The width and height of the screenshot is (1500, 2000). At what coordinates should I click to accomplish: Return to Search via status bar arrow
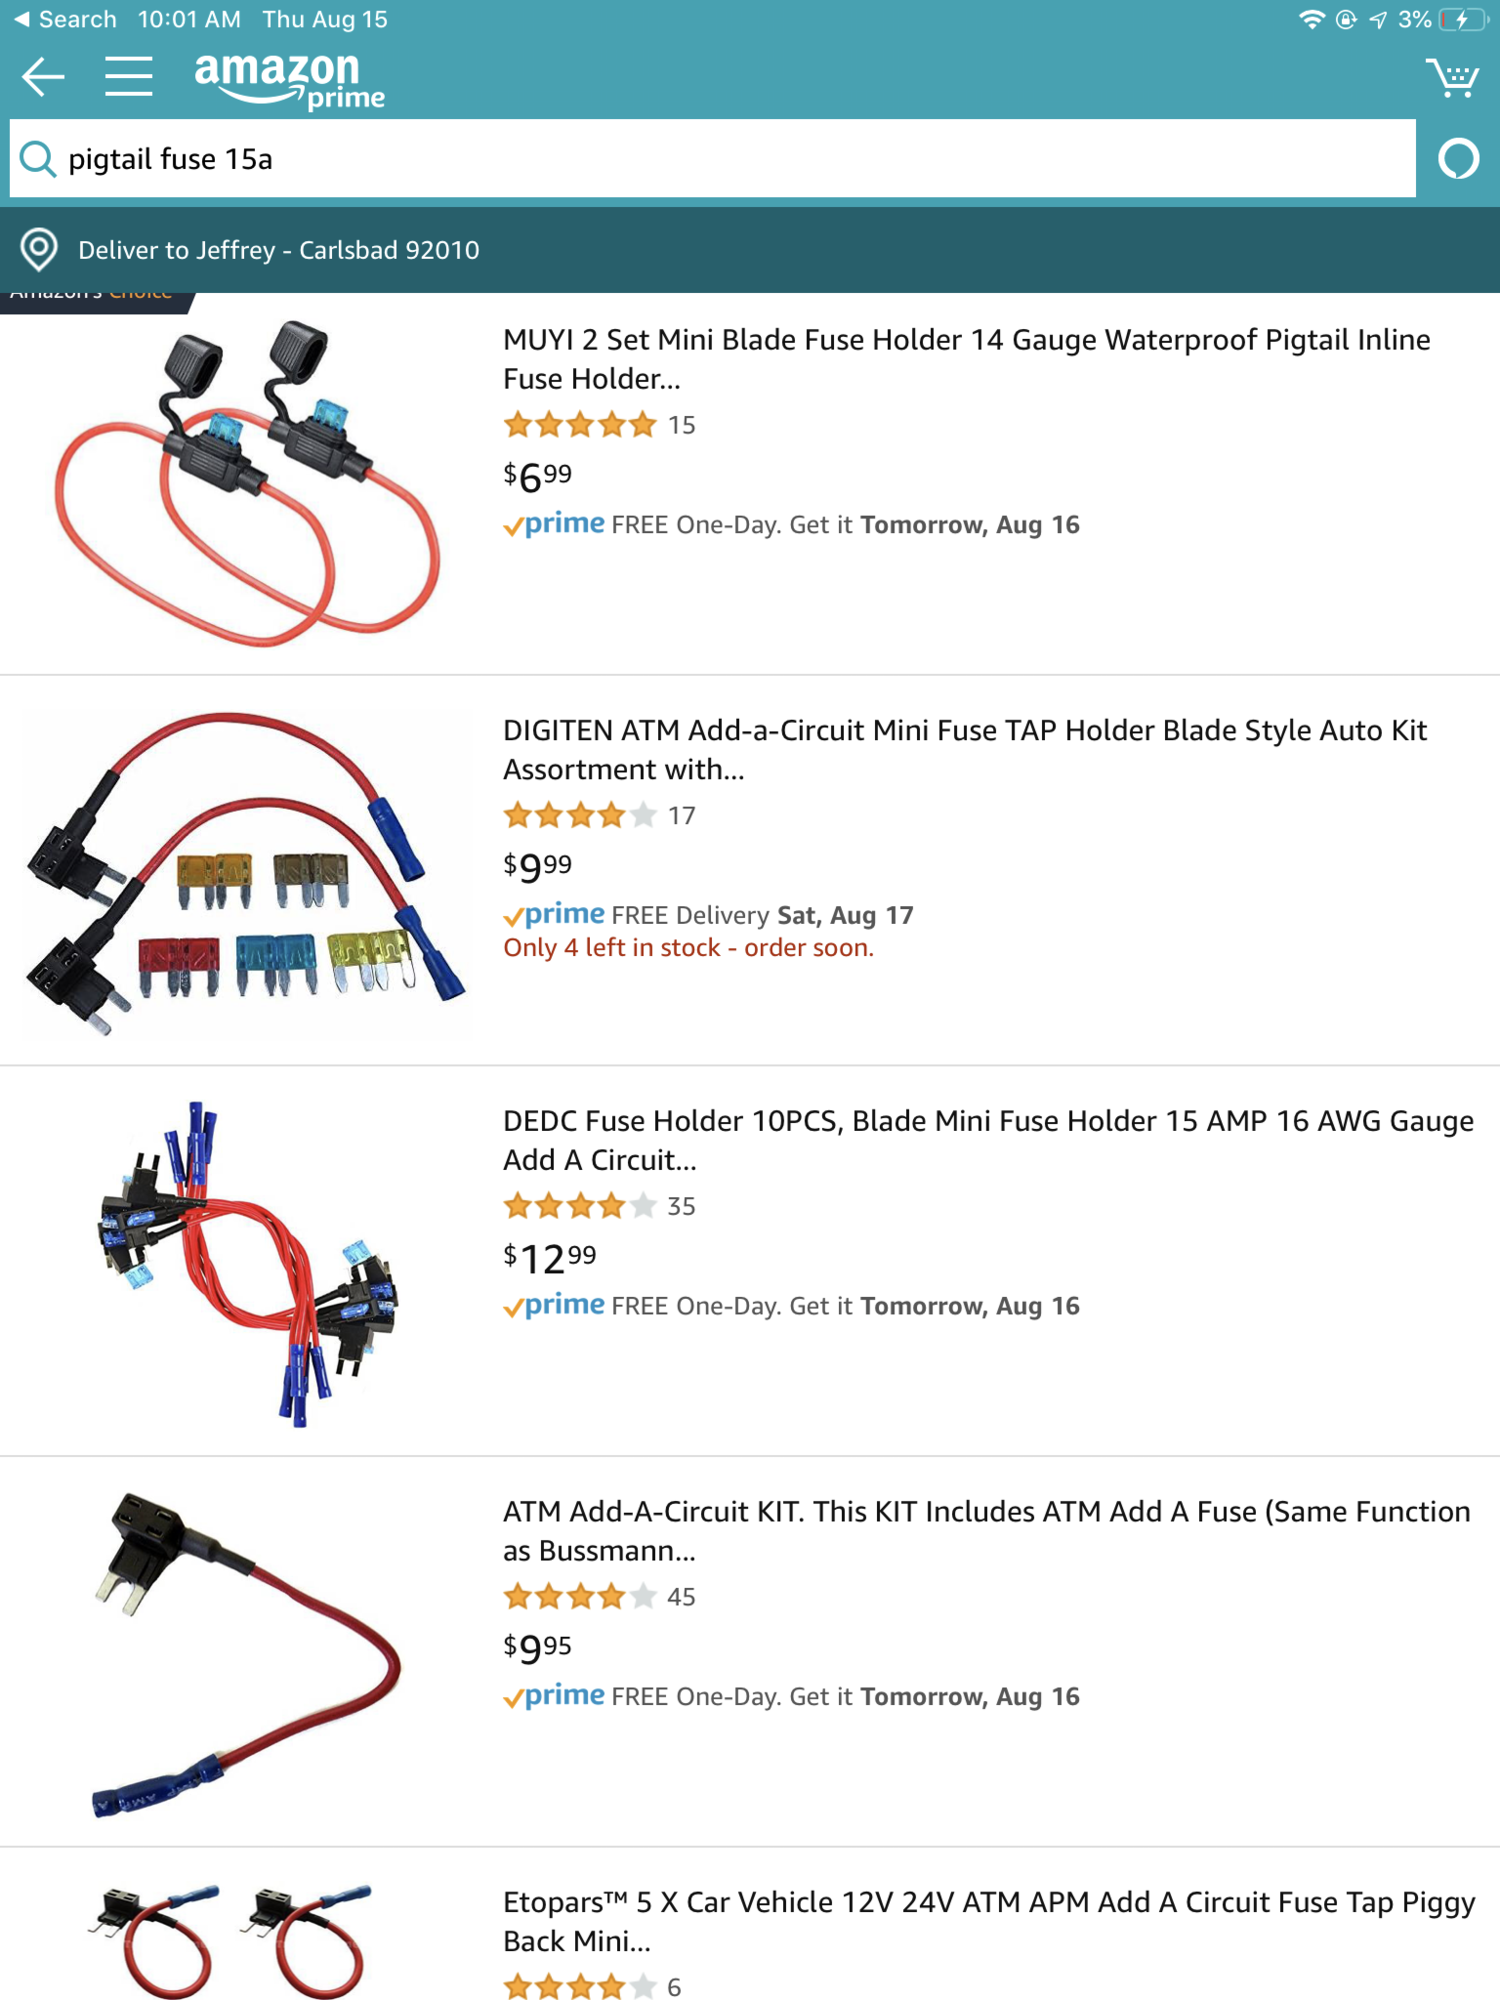click(64, 19)
